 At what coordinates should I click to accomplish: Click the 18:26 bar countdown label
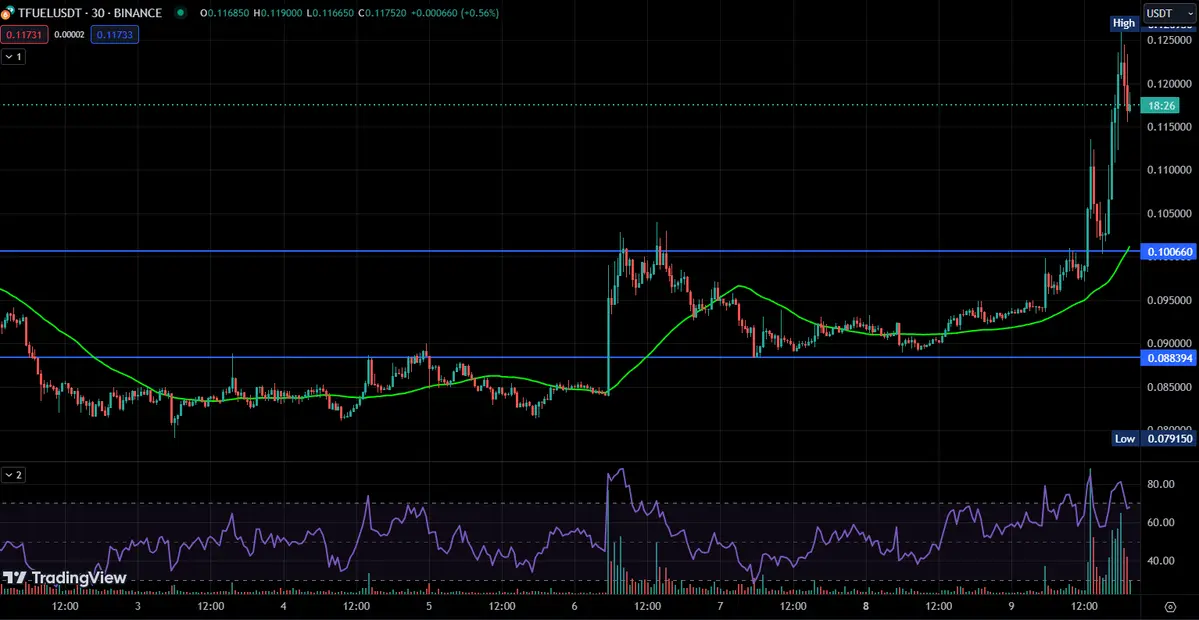1160,105
